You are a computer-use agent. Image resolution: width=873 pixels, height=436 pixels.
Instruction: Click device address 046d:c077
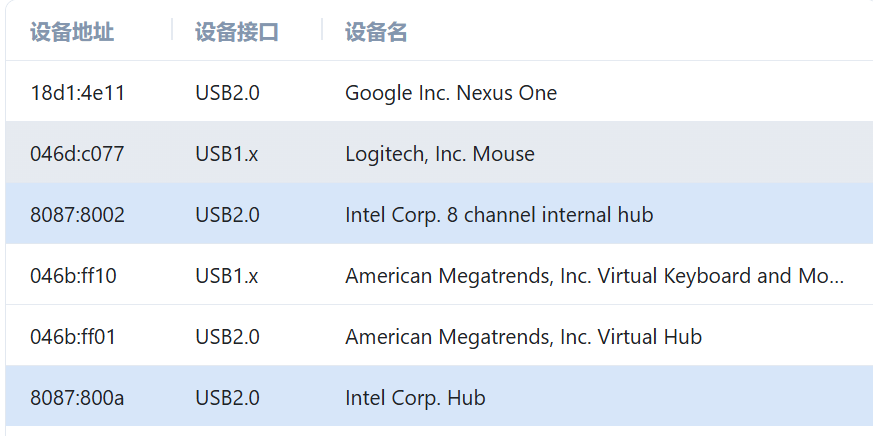[77, 154]
